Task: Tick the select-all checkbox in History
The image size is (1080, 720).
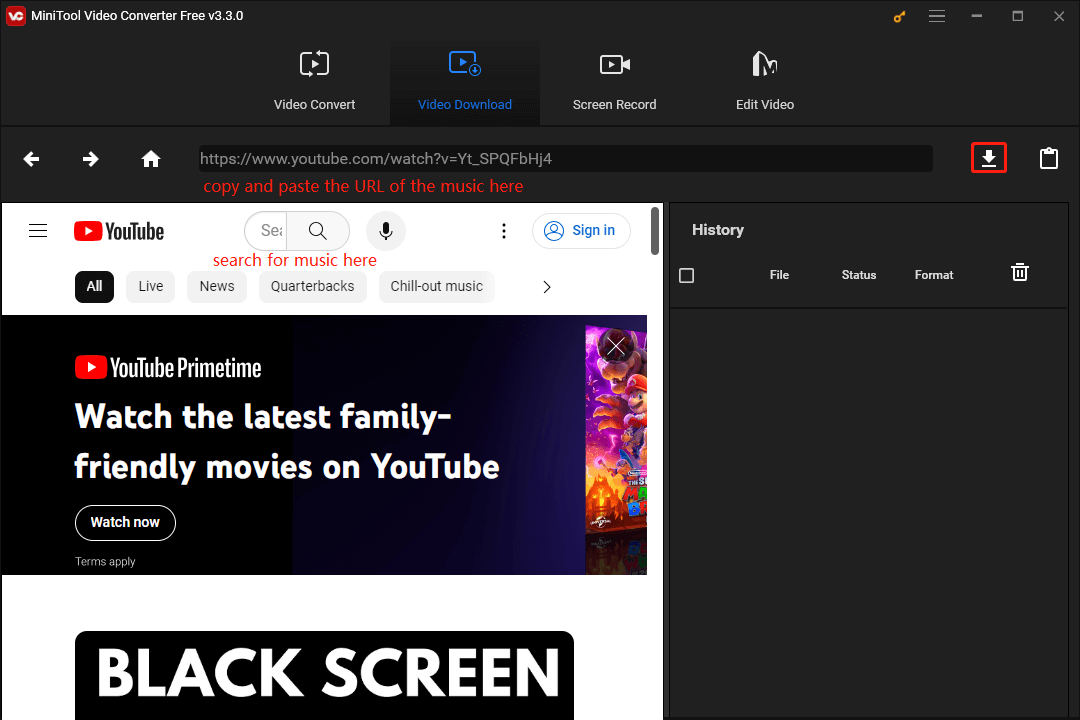Action: 687,276
